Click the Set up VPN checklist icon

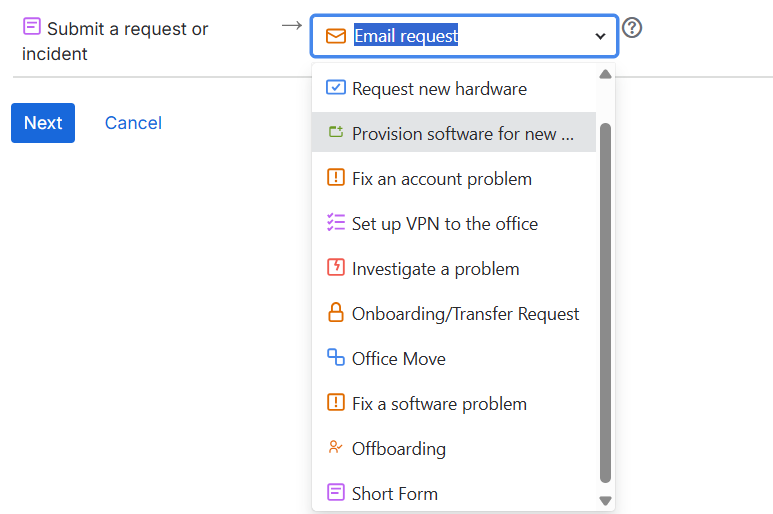point(336,223)
